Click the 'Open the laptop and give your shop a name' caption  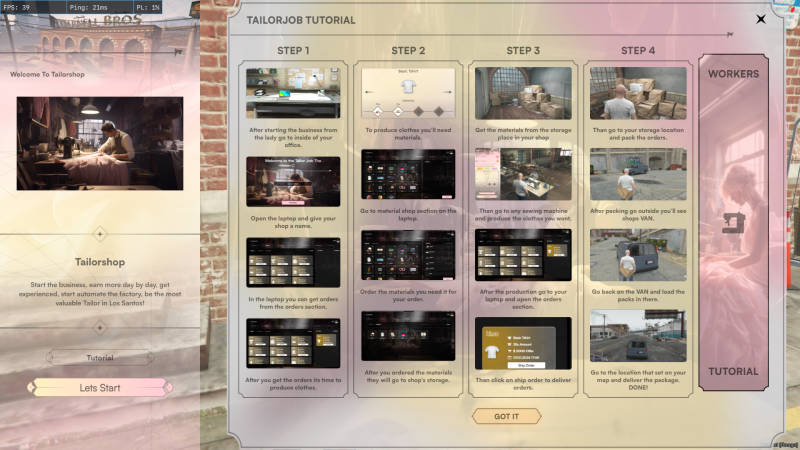coord(293,222)
